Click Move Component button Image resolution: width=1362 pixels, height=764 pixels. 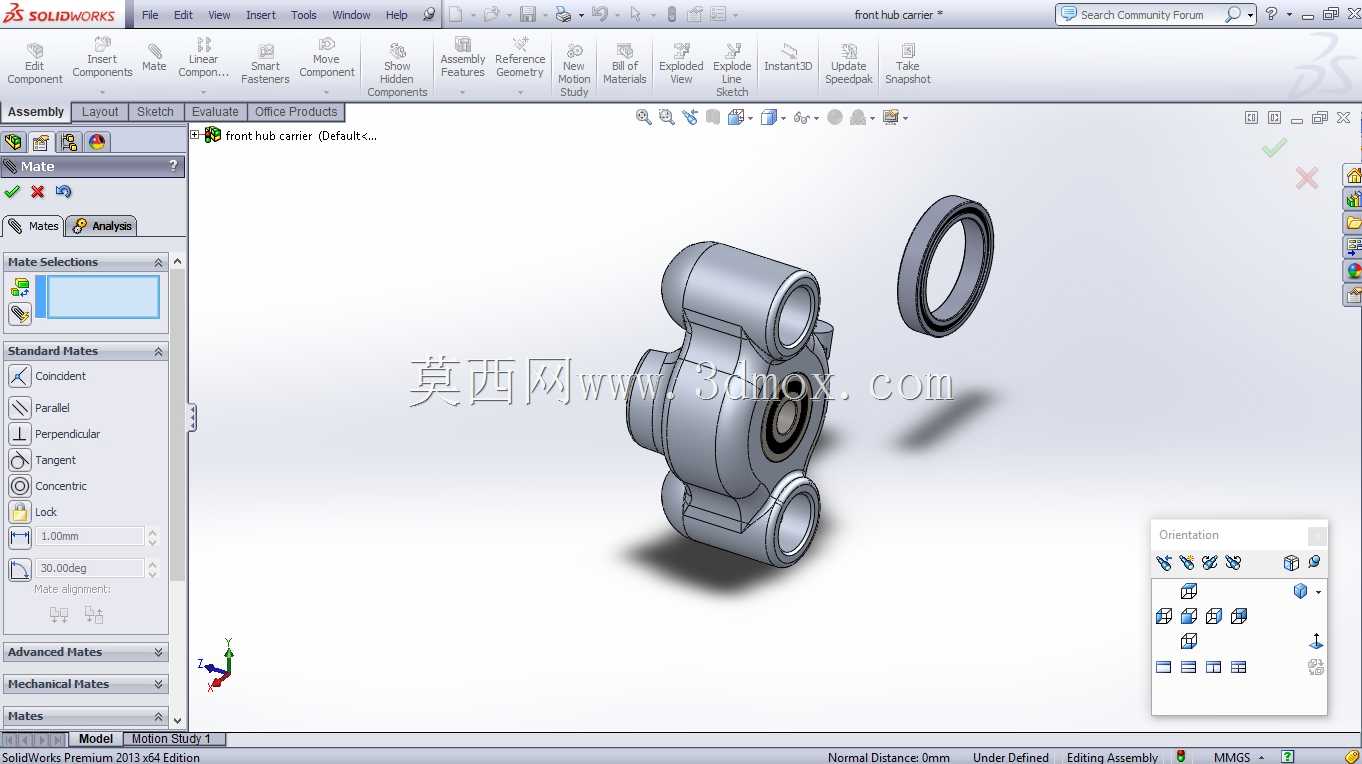326,58
